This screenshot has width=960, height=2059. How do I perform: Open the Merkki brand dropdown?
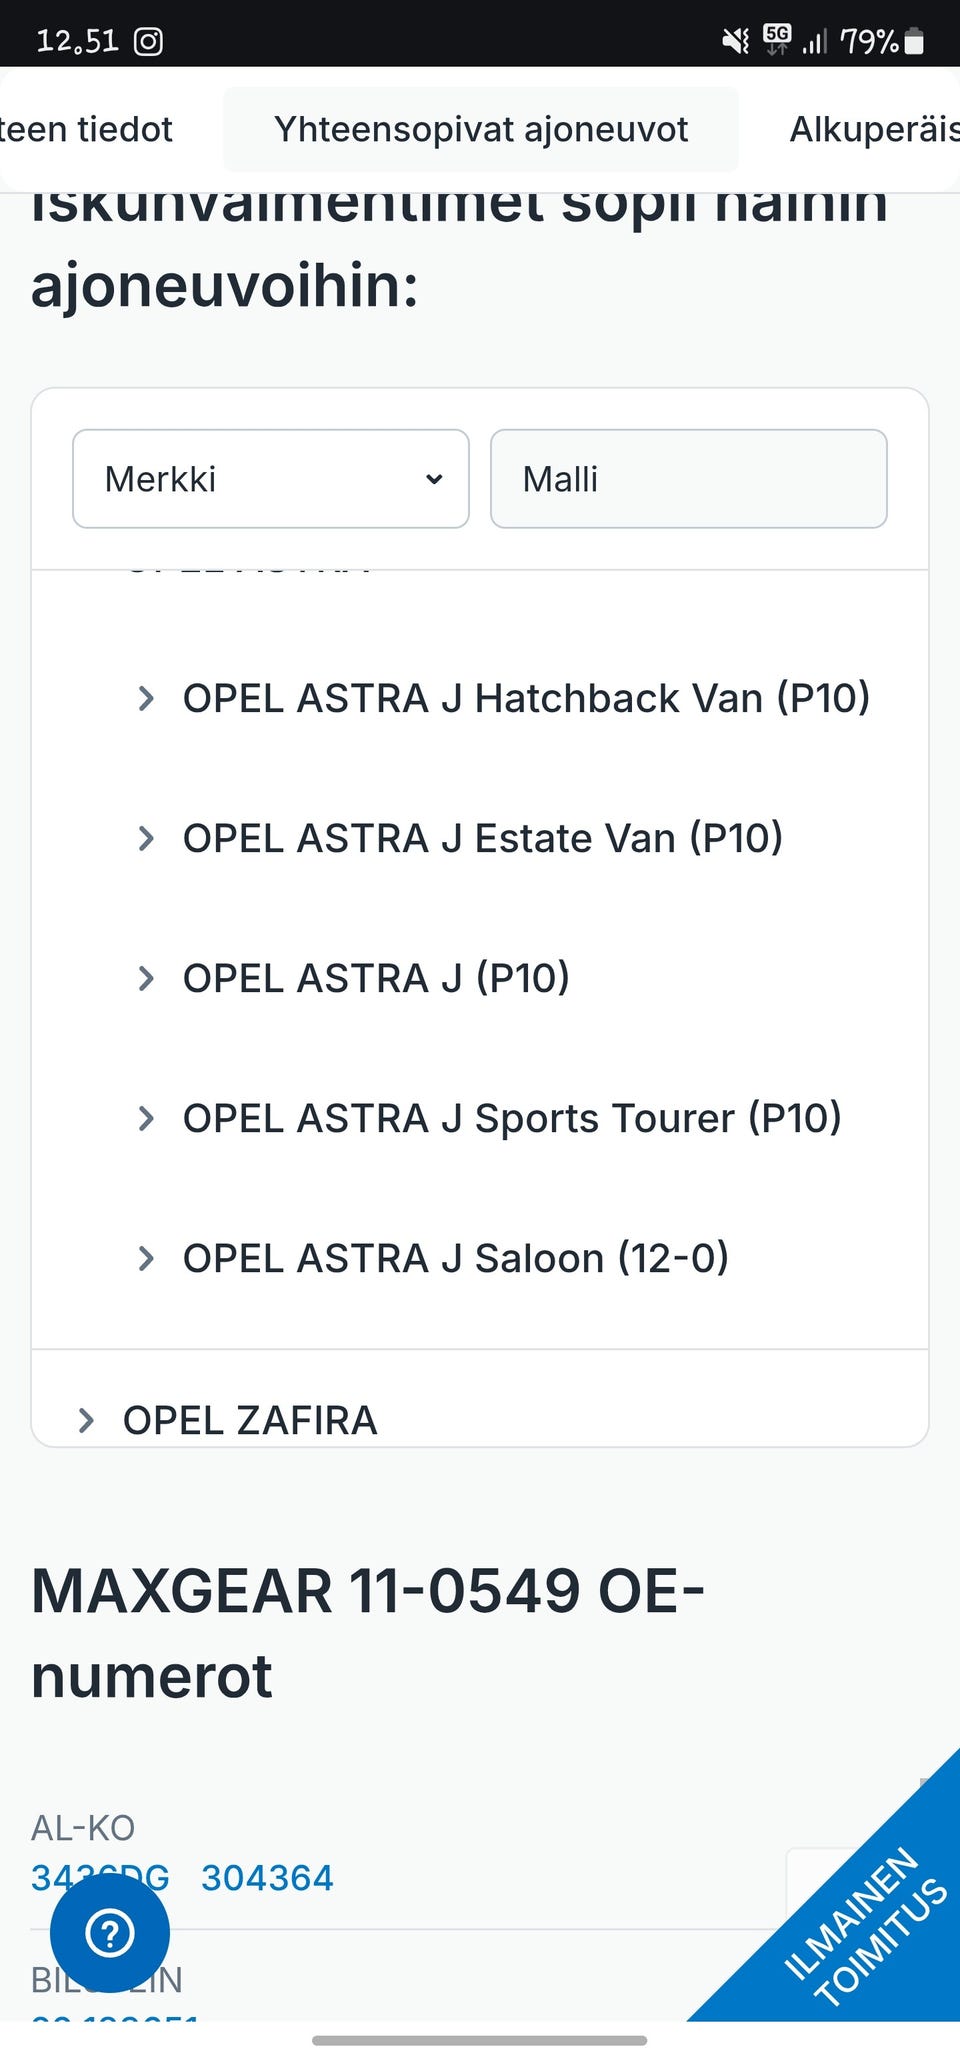(271, 479)
